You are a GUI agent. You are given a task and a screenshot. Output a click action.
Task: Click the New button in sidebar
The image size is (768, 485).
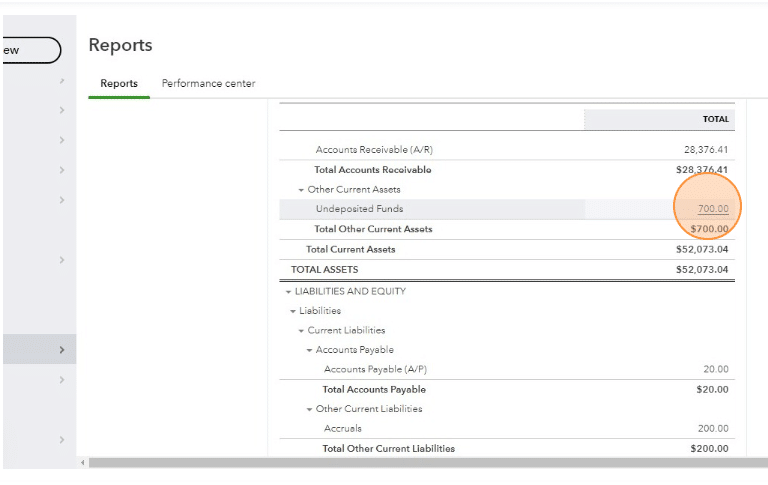point(30,50)
